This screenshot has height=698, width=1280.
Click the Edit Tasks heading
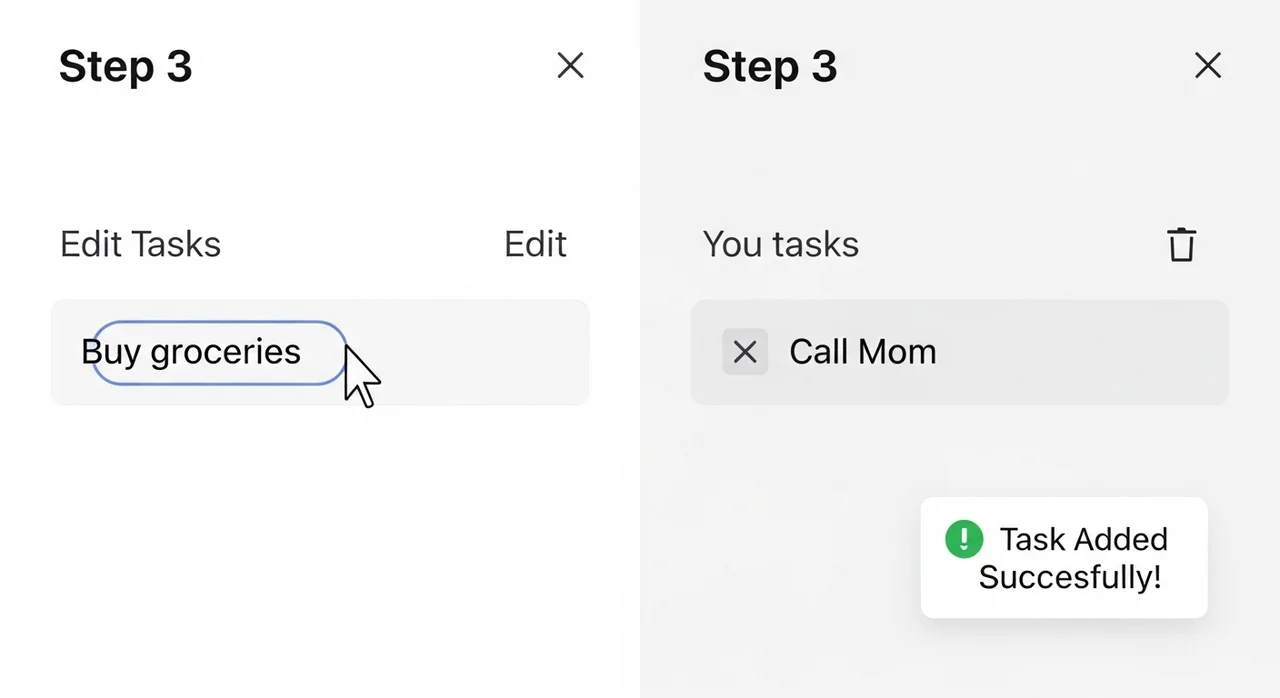point(140,244)
